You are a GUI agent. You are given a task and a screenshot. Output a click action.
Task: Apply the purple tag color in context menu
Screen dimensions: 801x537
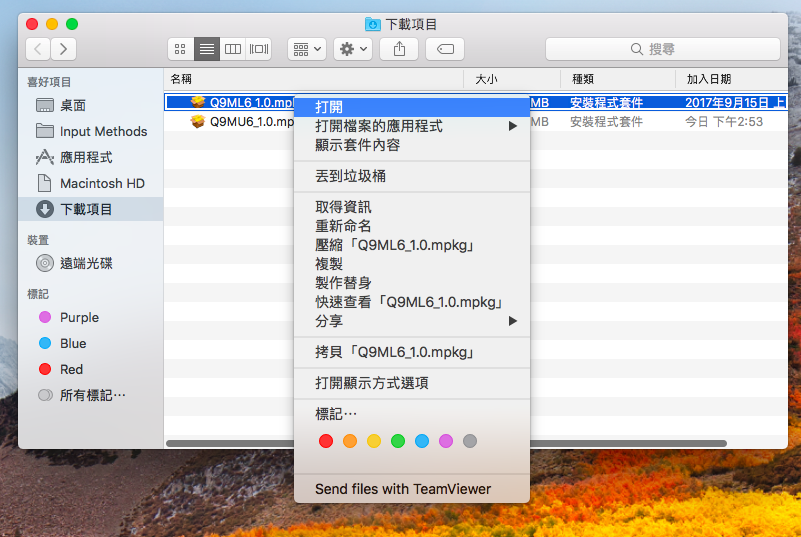coord(446,441)
